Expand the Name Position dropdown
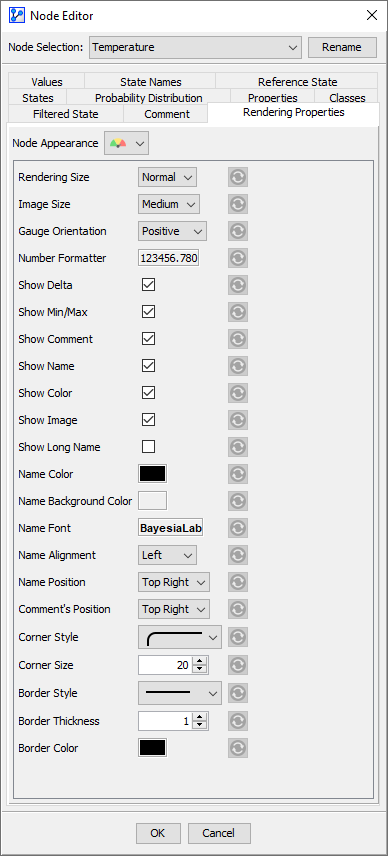This screenshot has width=388, height=856. (174, 582)
